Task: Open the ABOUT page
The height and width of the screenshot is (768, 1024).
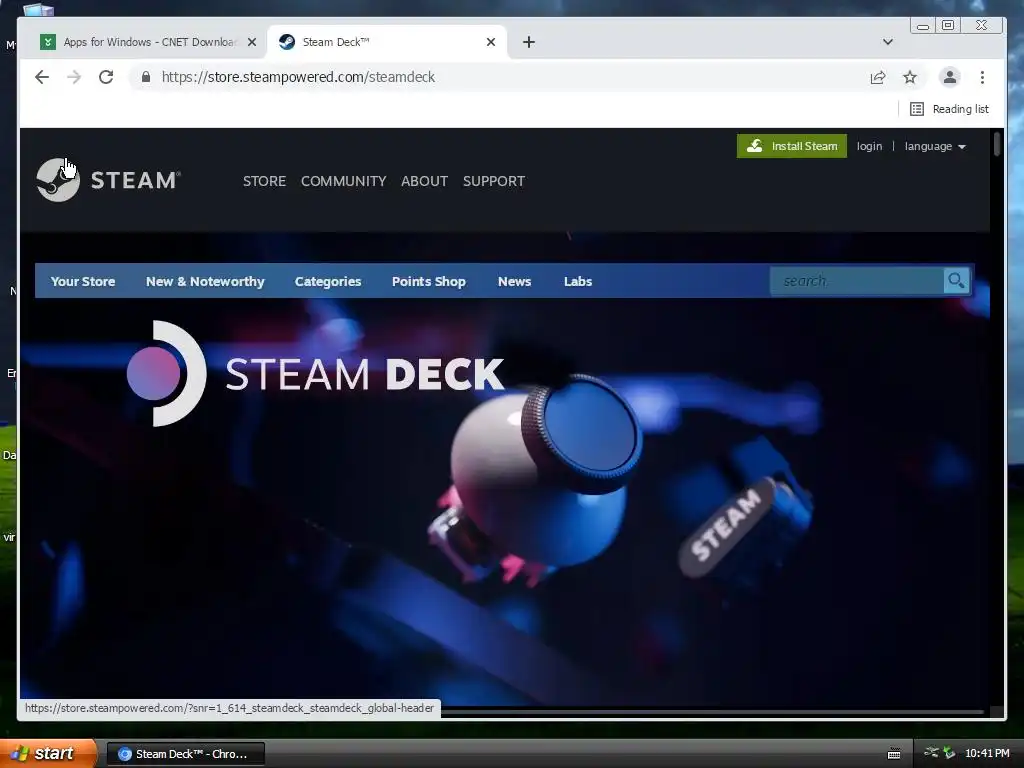Action: point(424,181)
